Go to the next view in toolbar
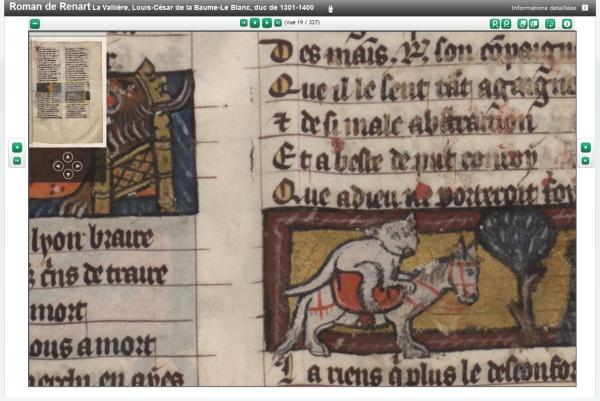The height and width of the screenshot is (401, 600). [267, 23]
